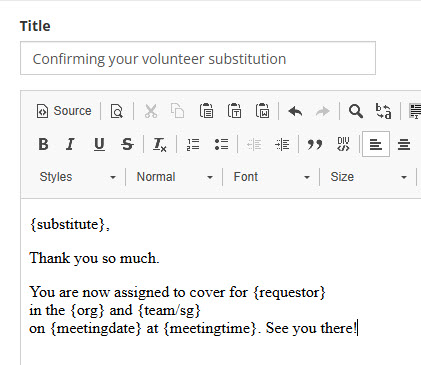Viewport: 421px width, 365px height.
Task: Undo the last edit
Action: pos(295,111)
